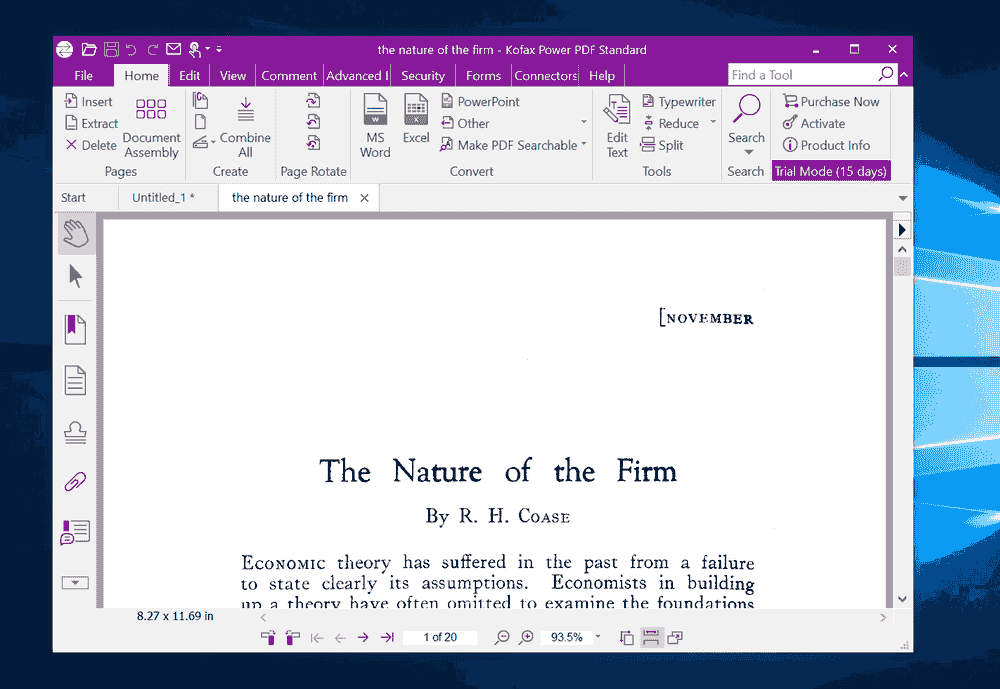Open the zoom level 93.5% dropdown
The image size is (1000, 689).
pyautogui.click(x=597, y=636)
